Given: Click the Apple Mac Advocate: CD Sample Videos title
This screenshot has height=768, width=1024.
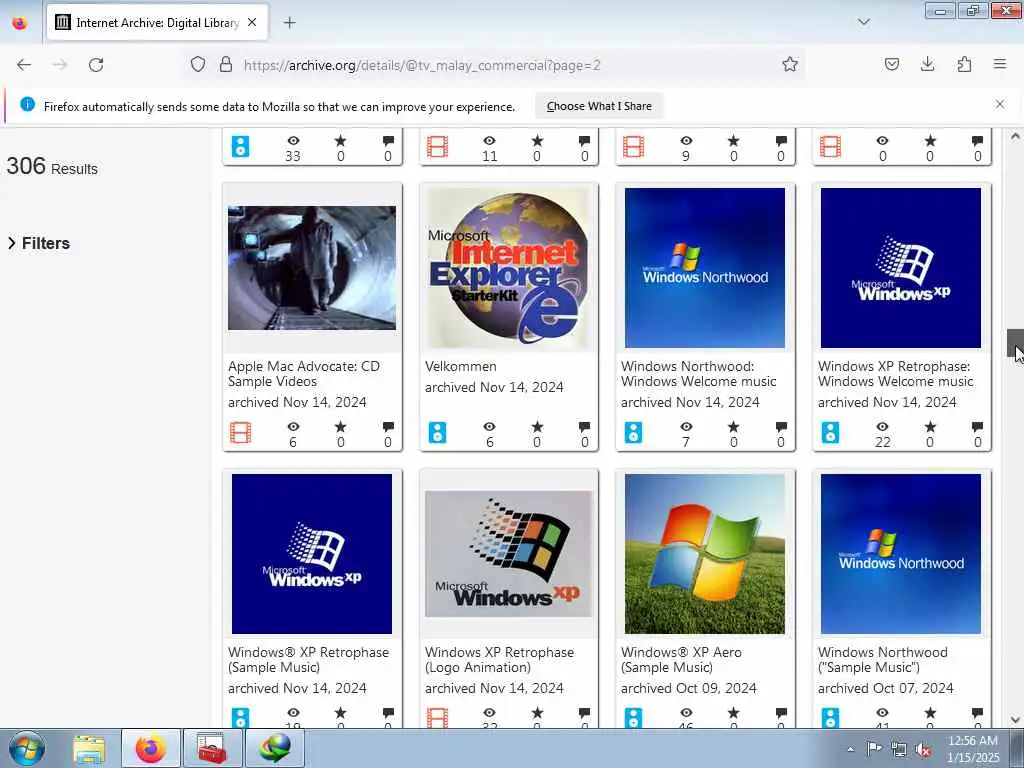Looking at the screenshot, I should 304,374.
